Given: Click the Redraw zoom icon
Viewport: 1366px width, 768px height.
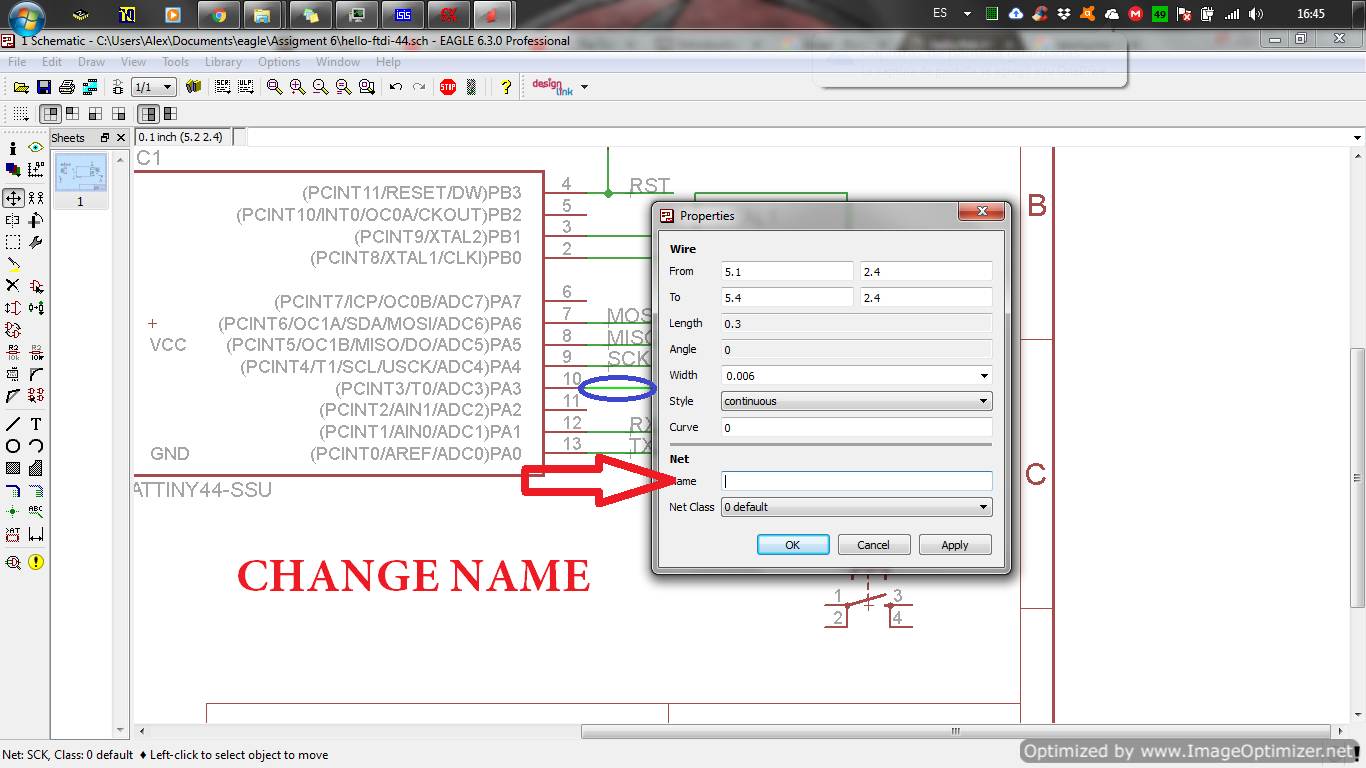Looking at the screenshot, I should [x=343, y=87].
